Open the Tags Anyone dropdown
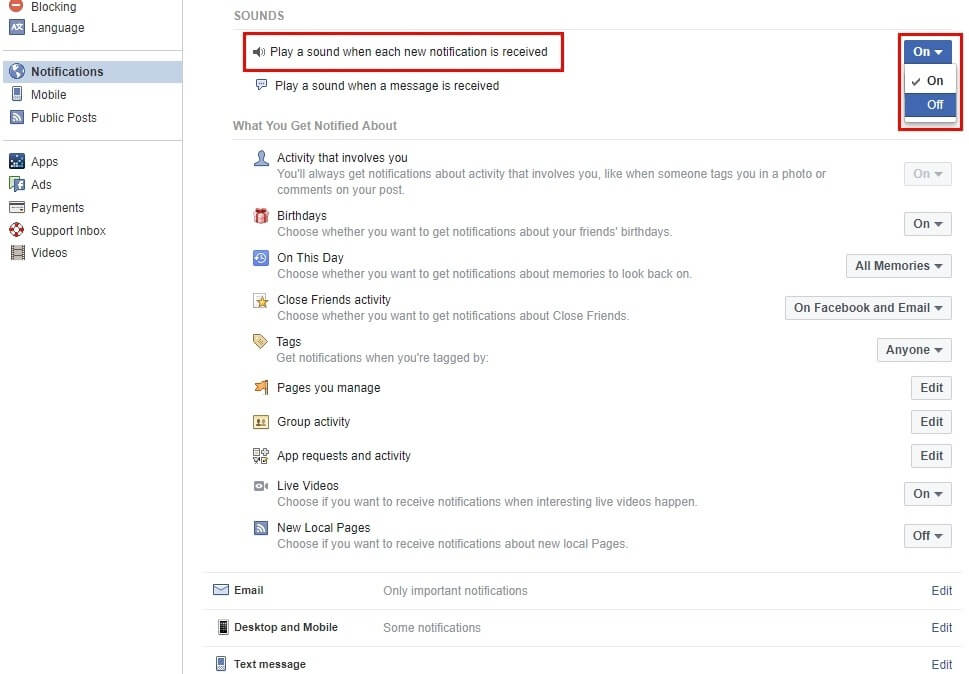The width and height of the screenshot is (969, 674). point(914,350)
